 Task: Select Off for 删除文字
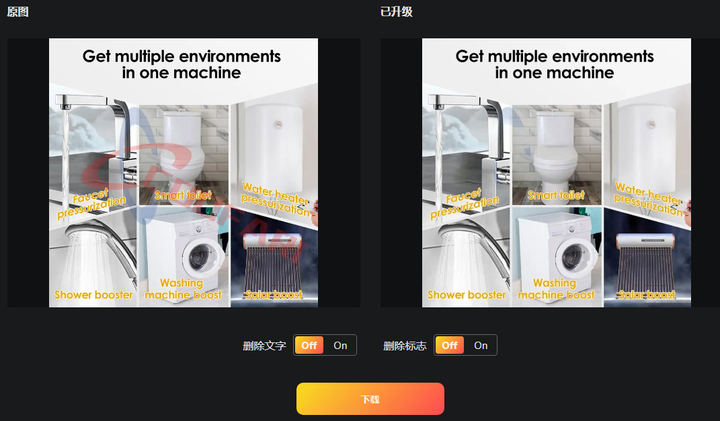[309, 345]
